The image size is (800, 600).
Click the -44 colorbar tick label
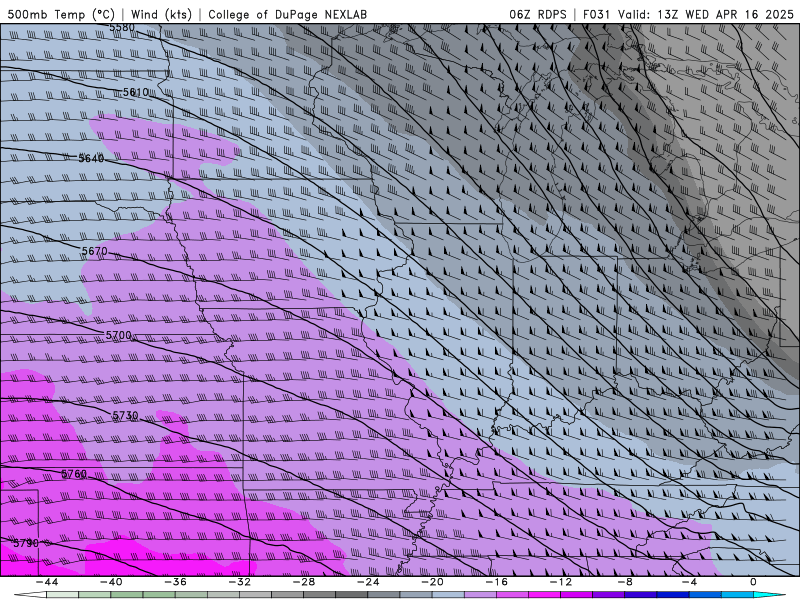pyautogui.click(x=46, y=582)
